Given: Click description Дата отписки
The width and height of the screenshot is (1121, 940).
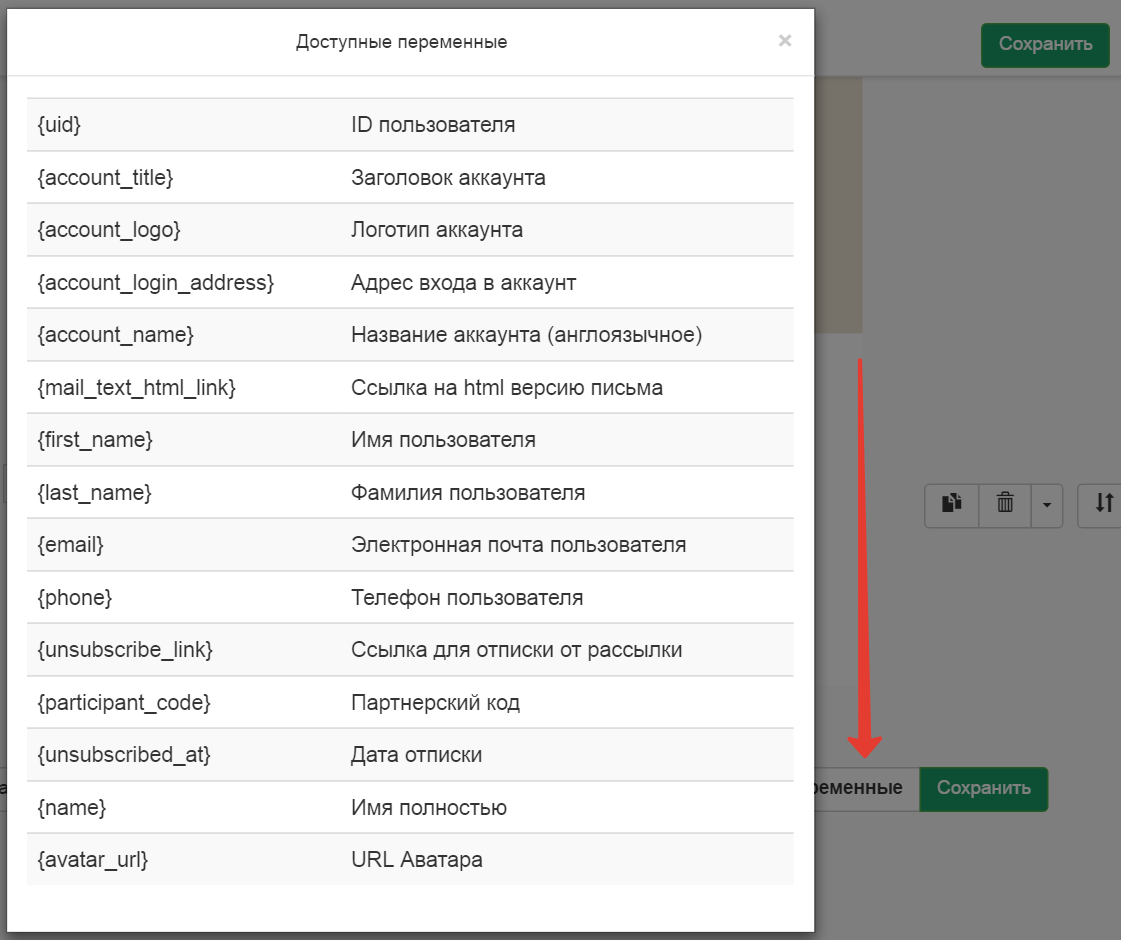Looking at the screenshot, I should [x=416, y=756].
